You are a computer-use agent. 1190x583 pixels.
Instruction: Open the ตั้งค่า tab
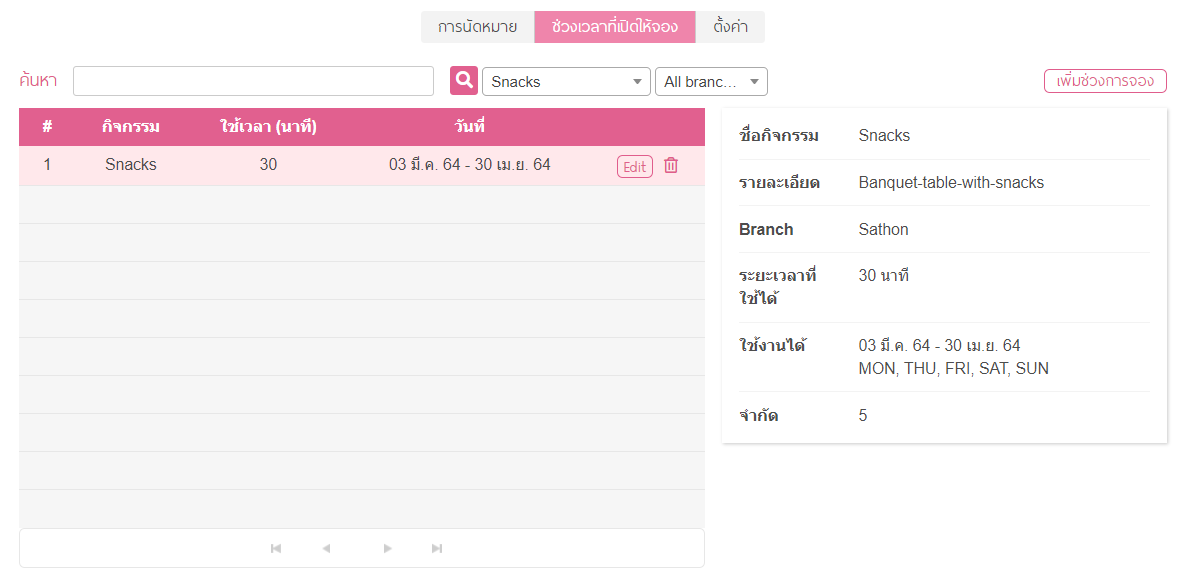coord(730,27)
